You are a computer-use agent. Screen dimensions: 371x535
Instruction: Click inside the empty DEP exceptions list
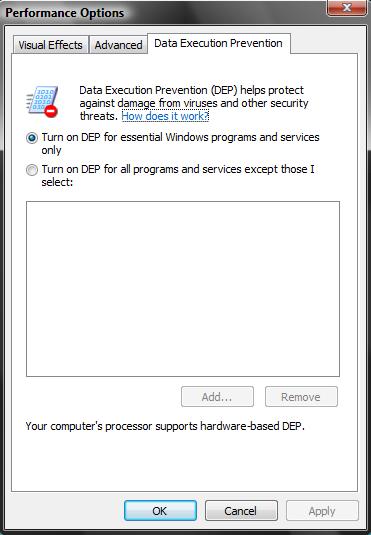pyautogui.click(x=183, y=289)
